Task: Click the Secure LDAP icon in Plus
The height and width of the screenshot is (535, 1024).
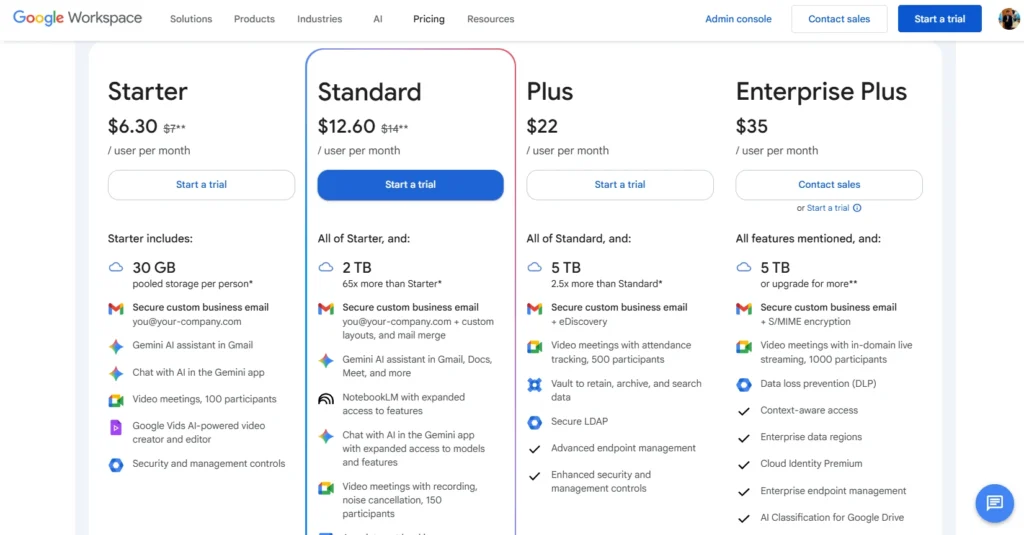Action: (535, 422)
